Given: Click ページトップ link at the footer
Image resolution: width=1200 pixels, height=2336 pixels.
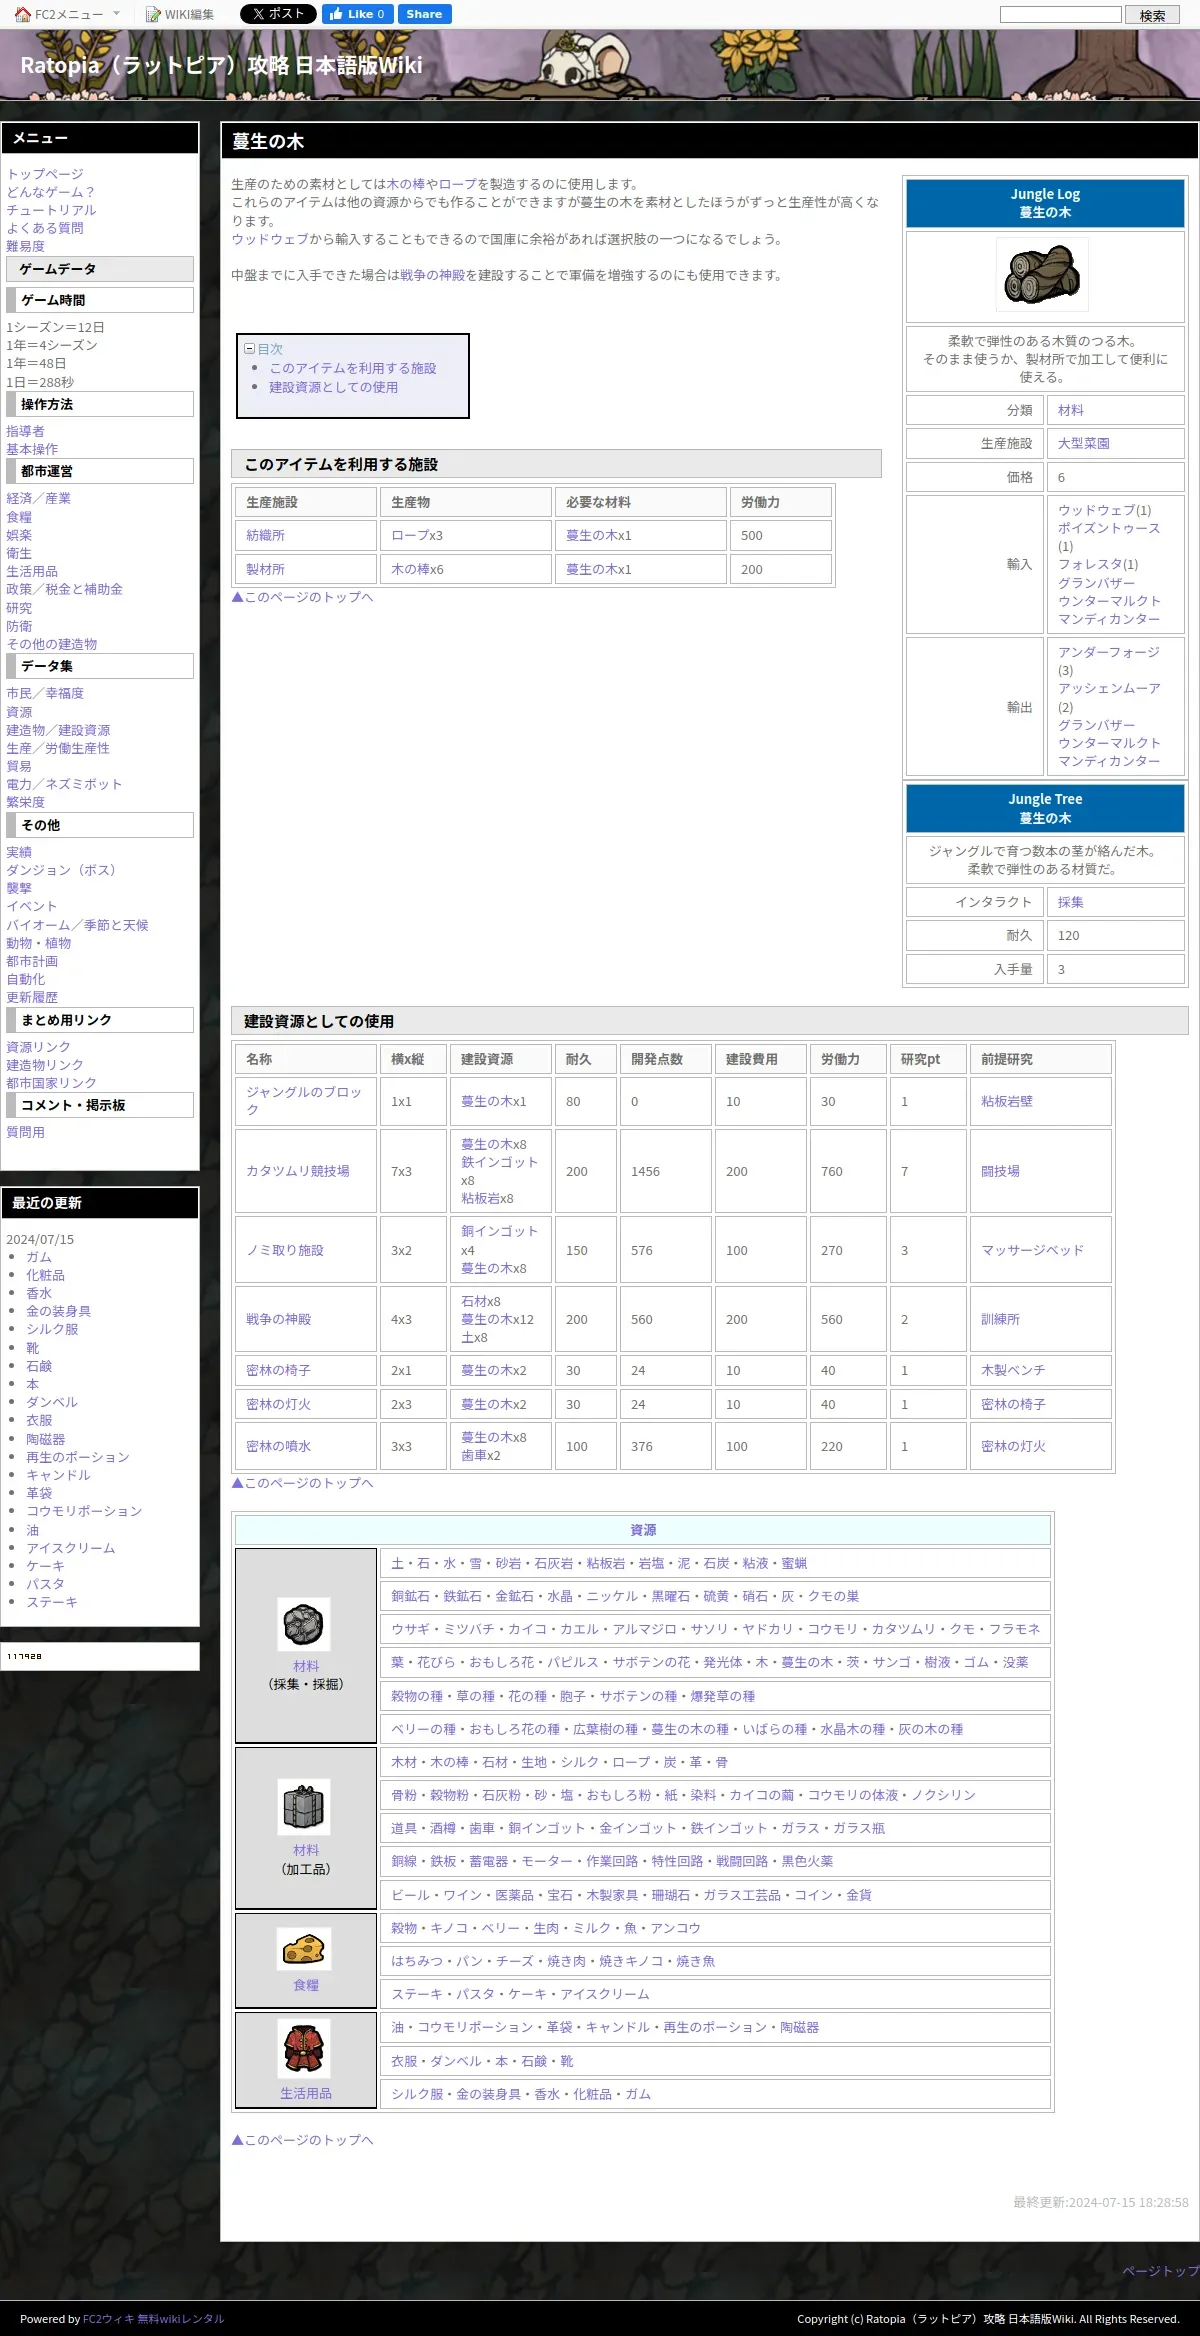Looking at the screenshot, I should 1160,2271.
